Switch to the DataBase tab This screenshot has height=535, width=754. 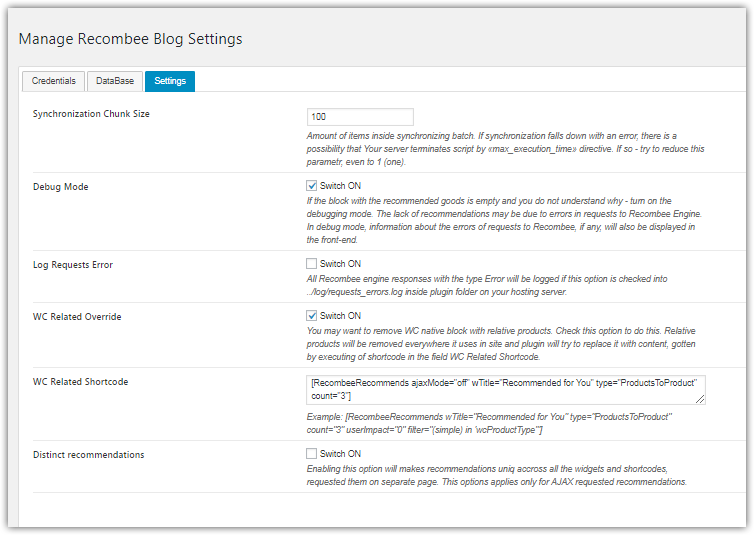114,81
